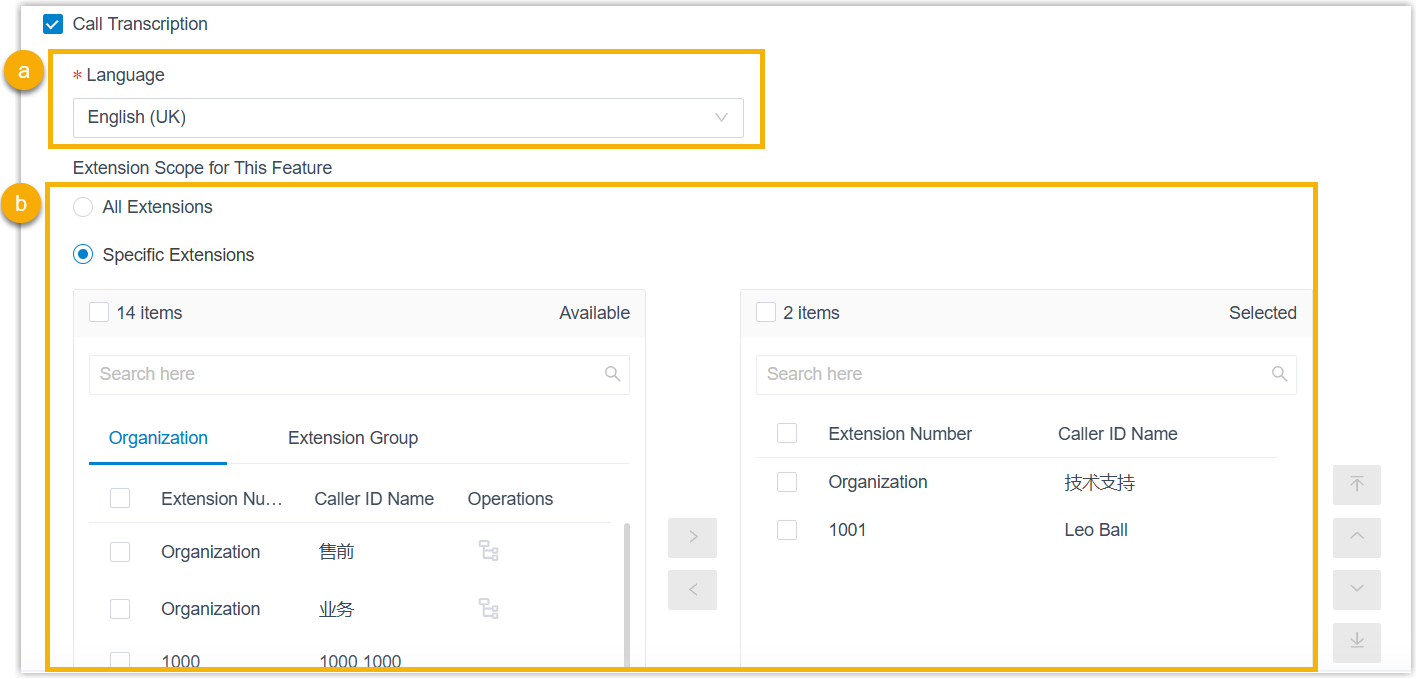Image resolution: width=1417 pixels, height=679 pixels.
Task: Select the All Extensions radio button
Action: 84,207
